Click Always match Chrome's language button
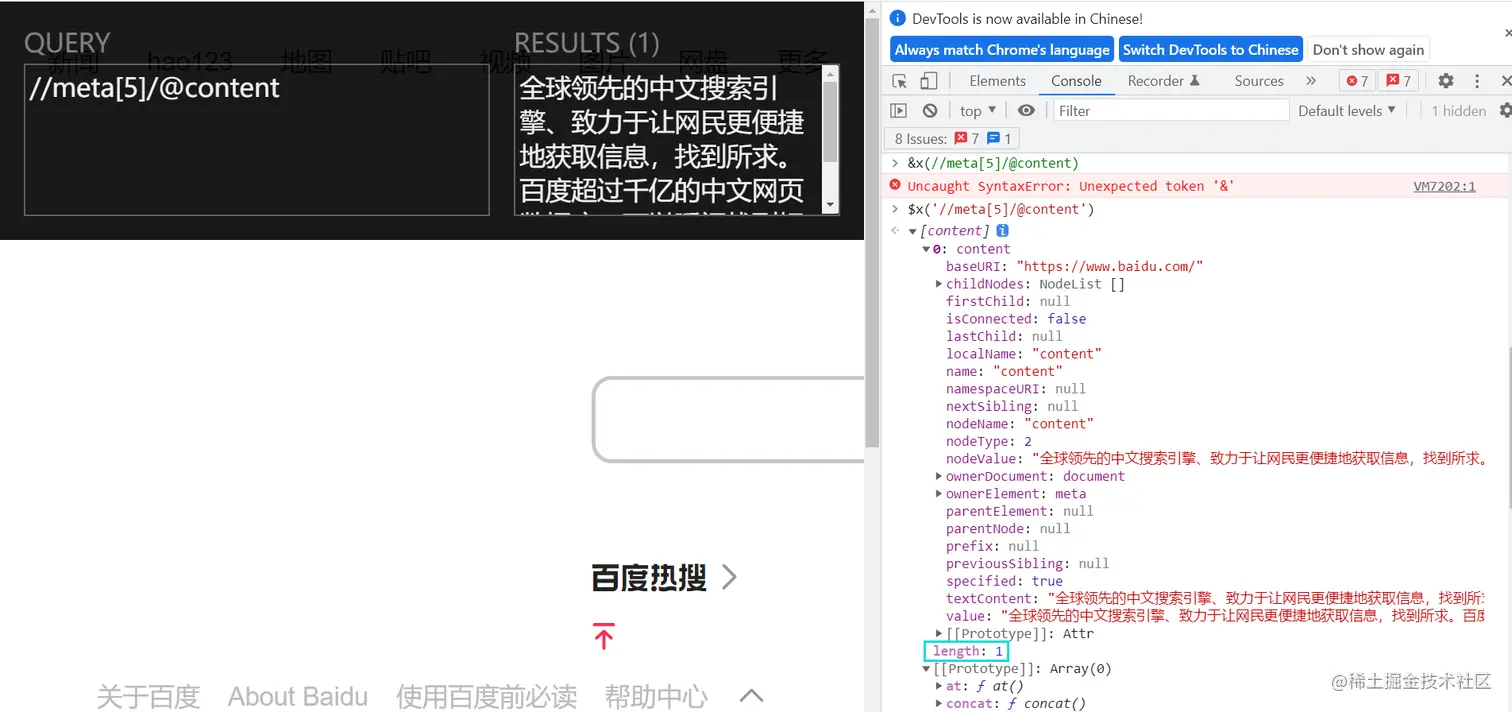This screenshot has width=1512, height=712. pos(1002,50)
